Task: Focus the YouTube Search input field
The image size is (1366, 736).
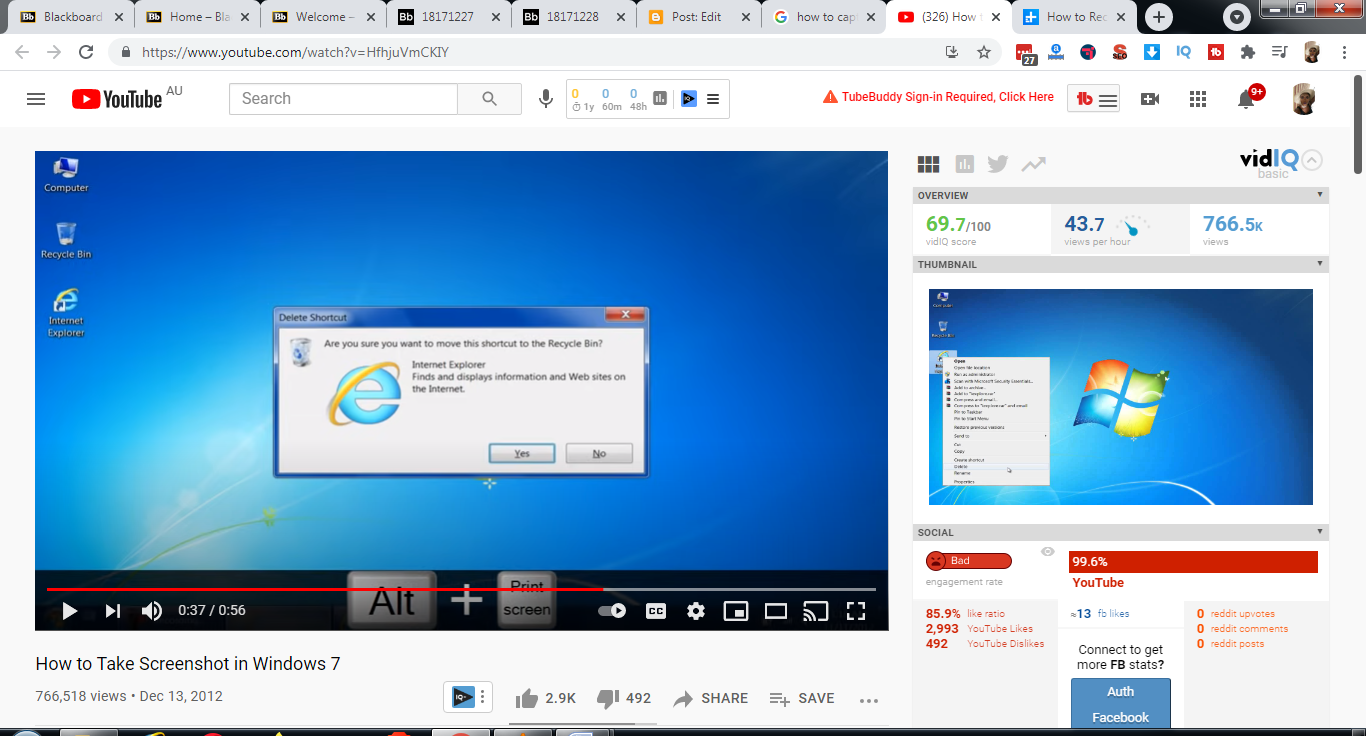Action: [x=344, y=99]
